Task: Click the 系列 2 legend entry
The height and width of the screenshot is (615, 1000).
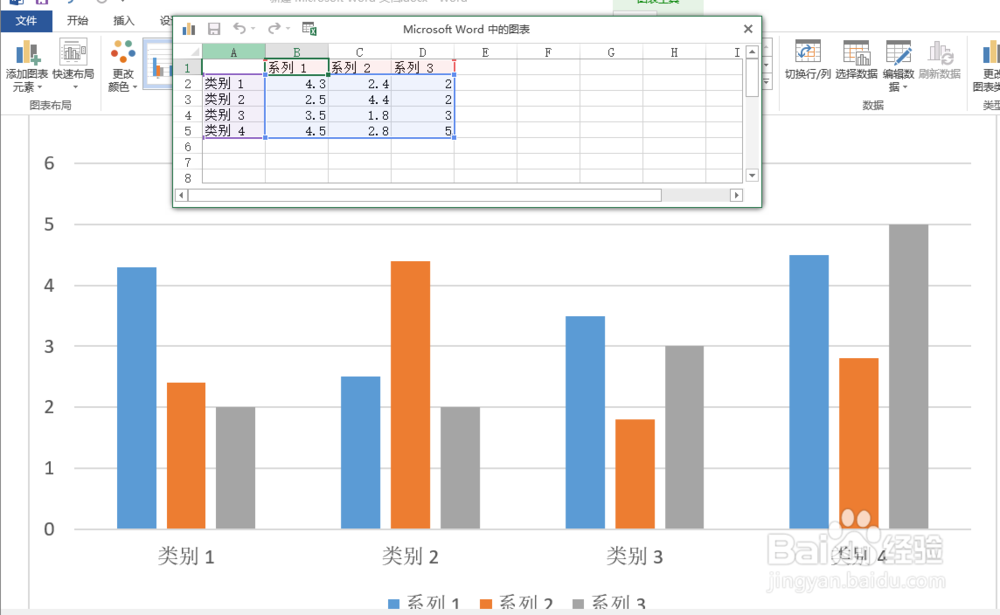Action: [517, 604]
